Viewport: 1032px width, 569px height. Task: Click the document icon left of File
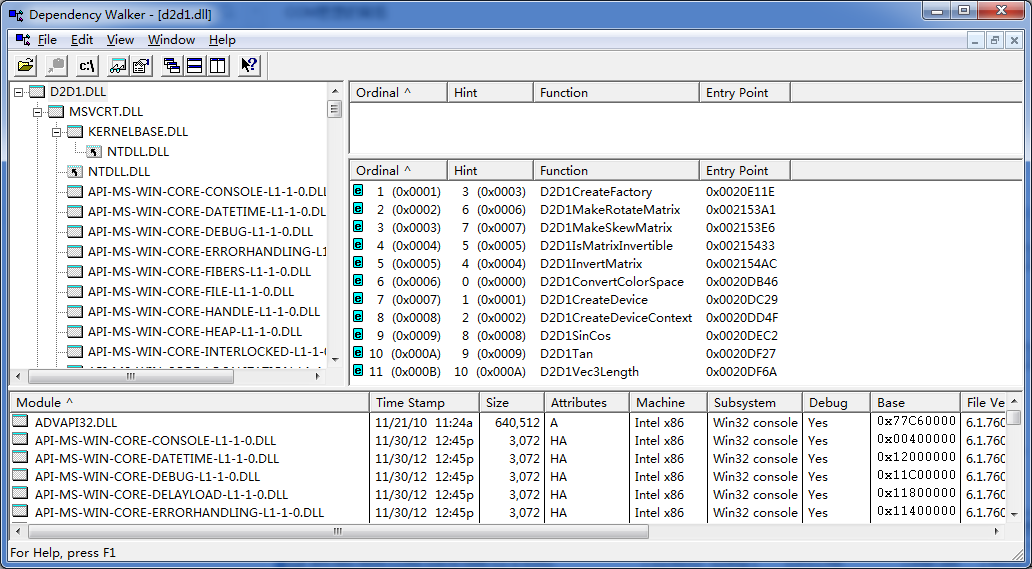pyautogui.click(x=23, y=39)
